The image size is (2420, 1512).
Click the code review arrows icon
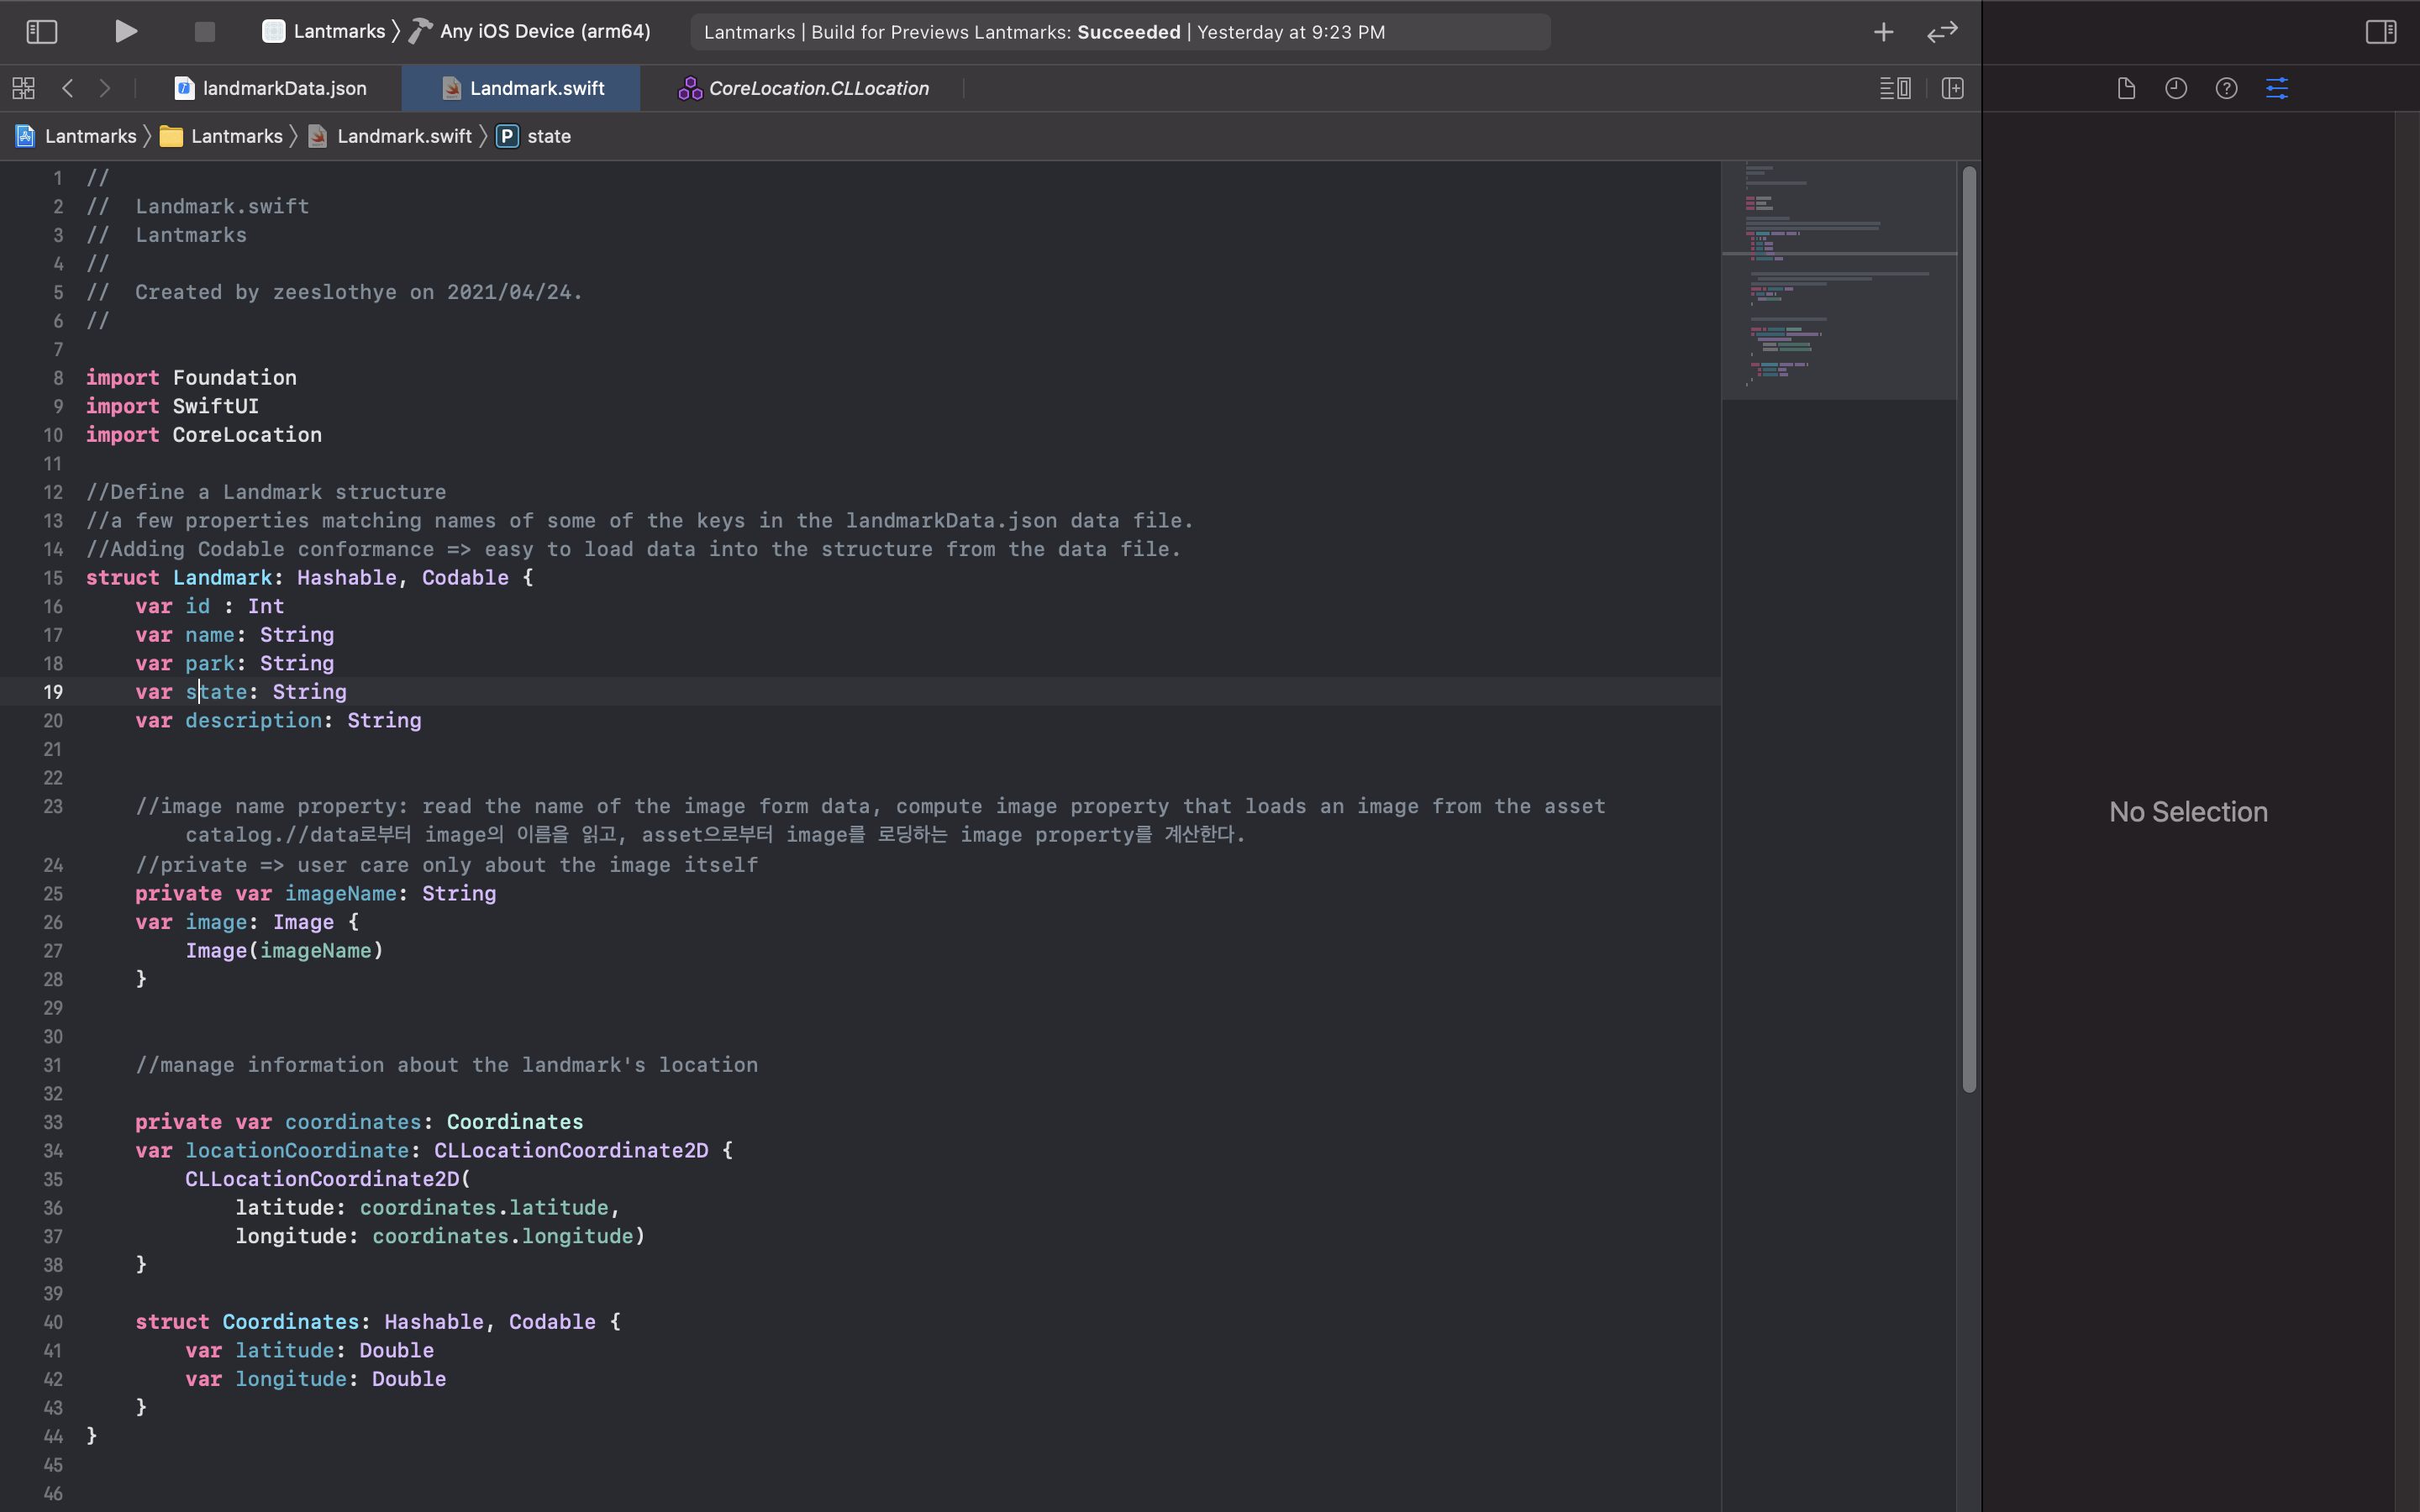click(x=1941, y=32)
